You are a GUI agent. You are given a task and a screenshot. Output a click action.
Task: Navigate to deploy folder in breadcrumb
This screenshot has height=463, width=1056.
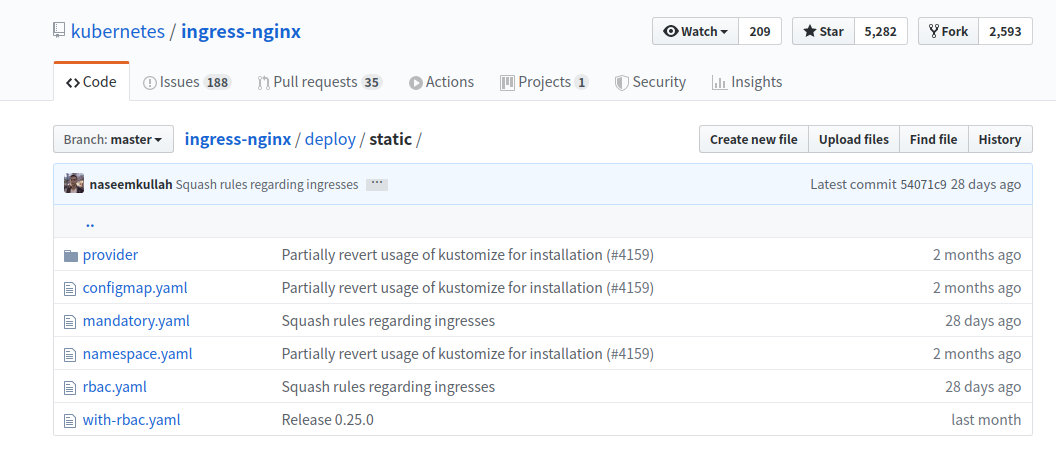pos(330,140)
